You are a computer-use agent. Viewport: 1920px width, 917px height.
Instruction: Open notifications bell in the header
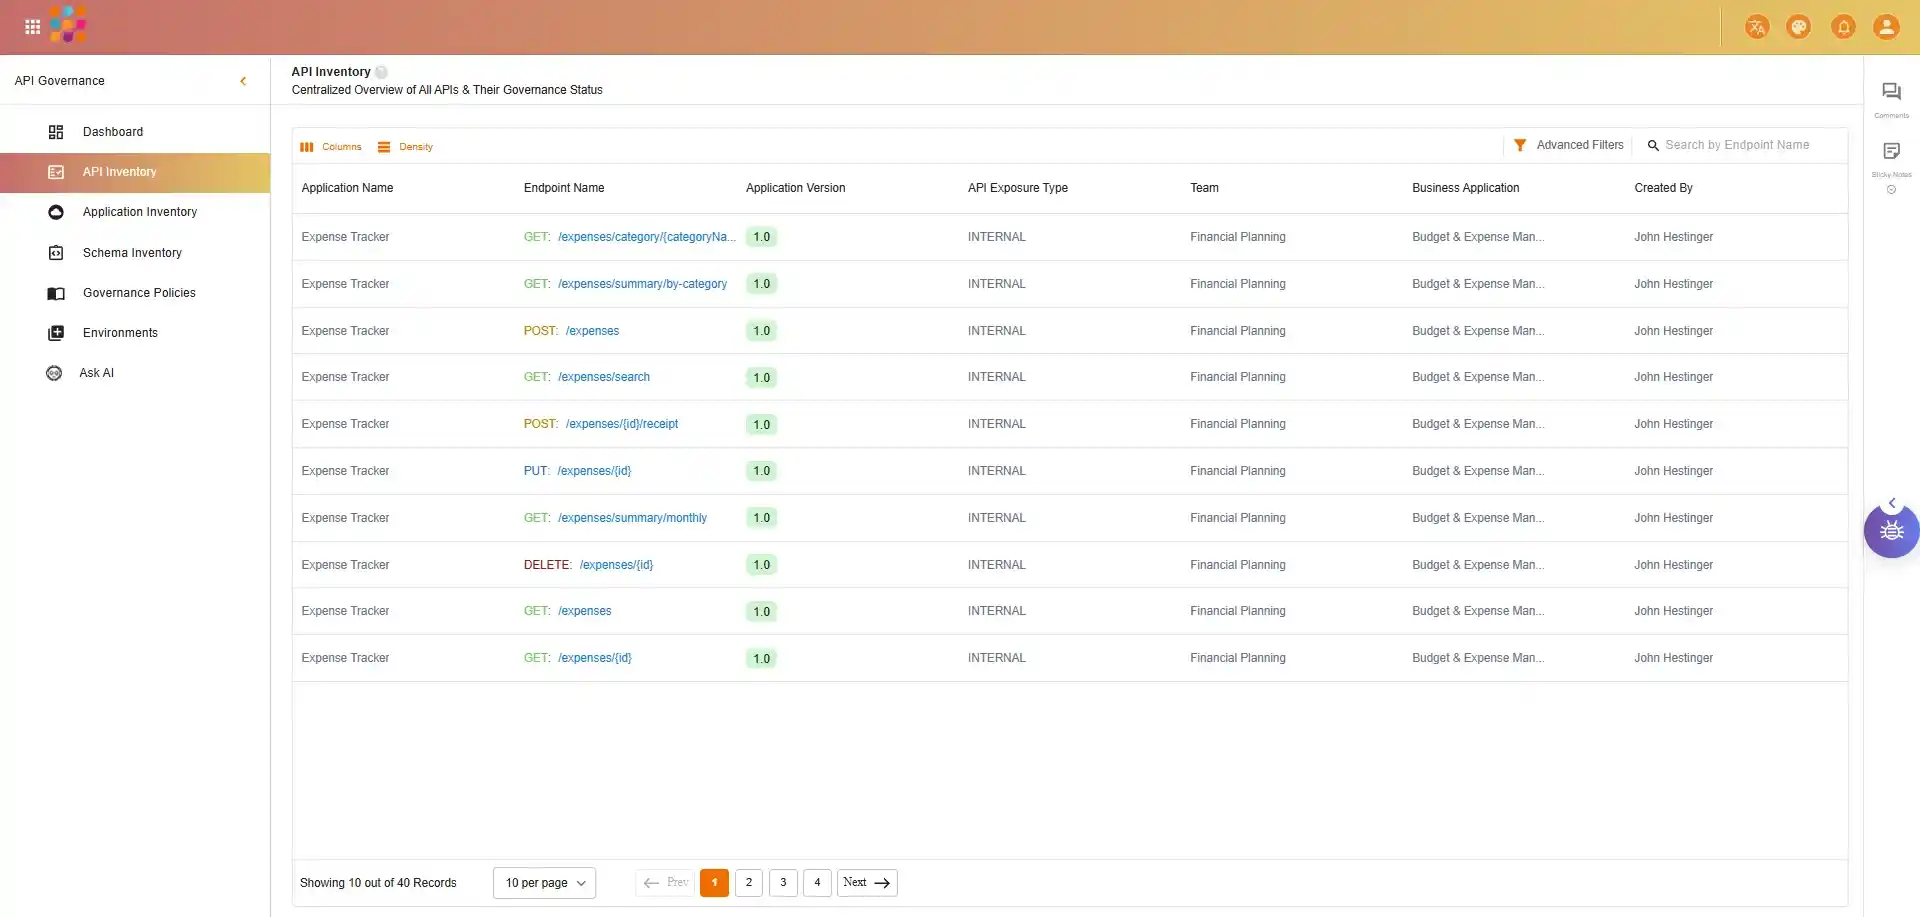1843,27
